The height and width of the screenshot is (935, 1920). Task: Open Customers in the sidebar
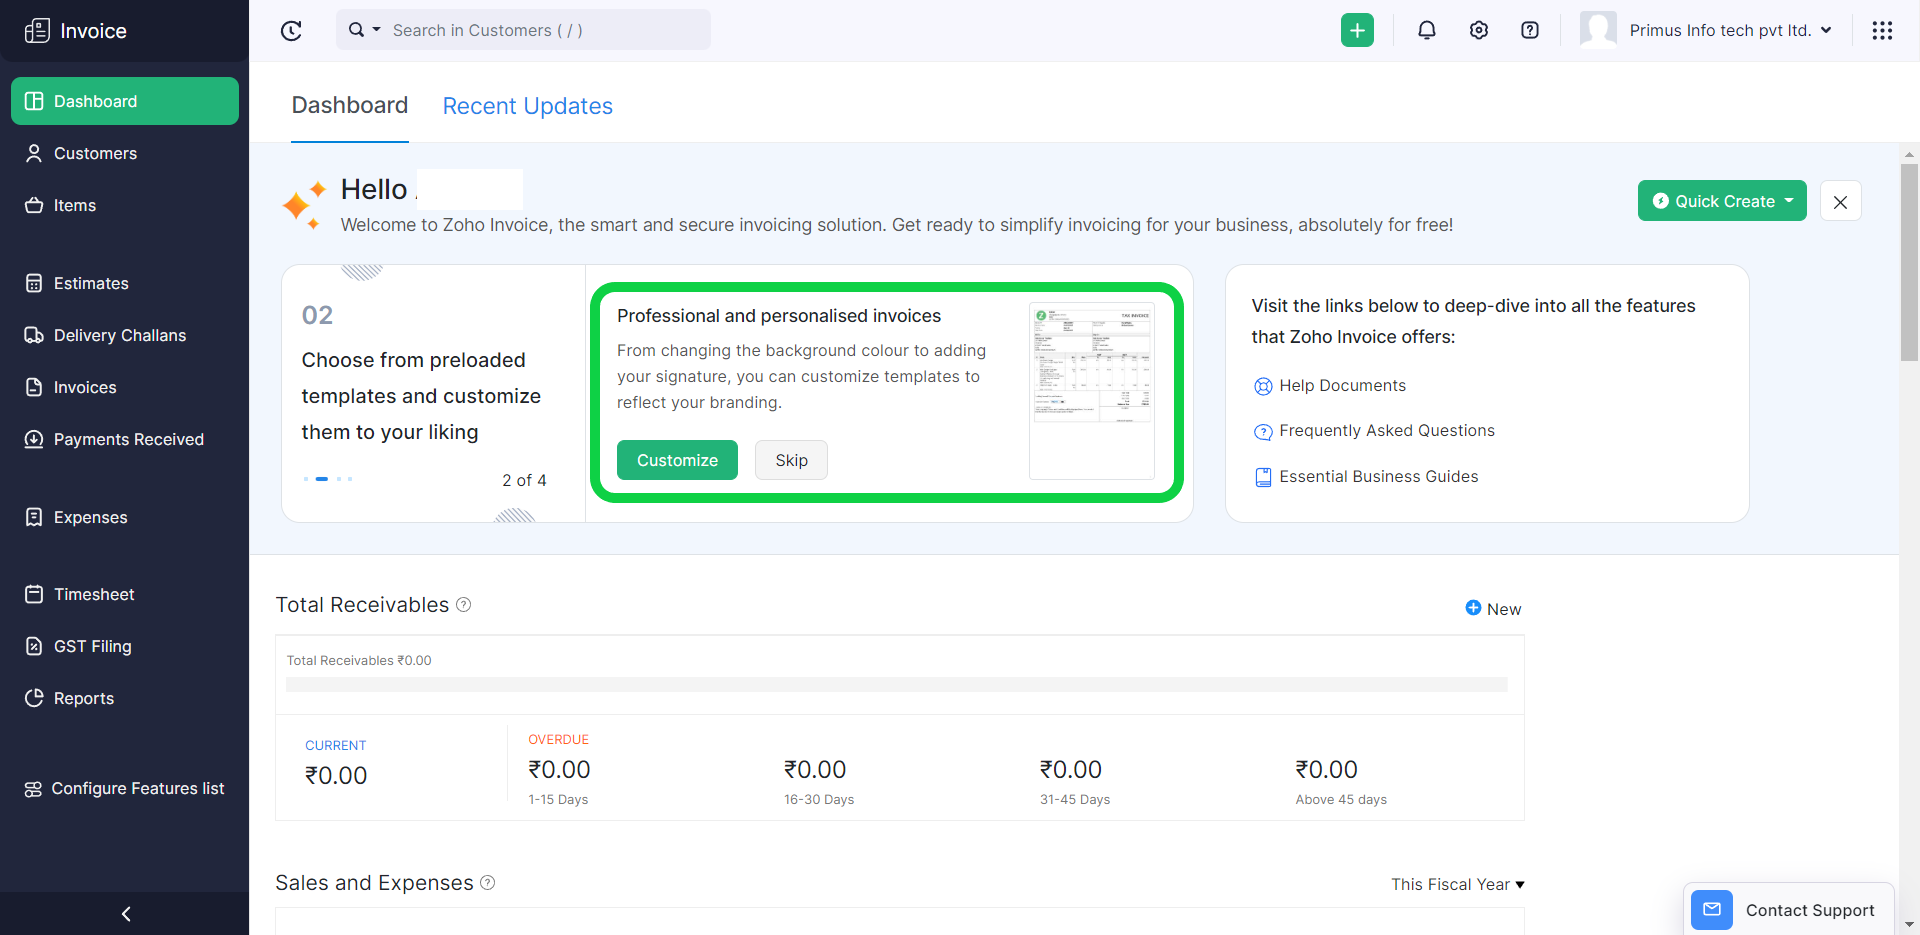125,153
